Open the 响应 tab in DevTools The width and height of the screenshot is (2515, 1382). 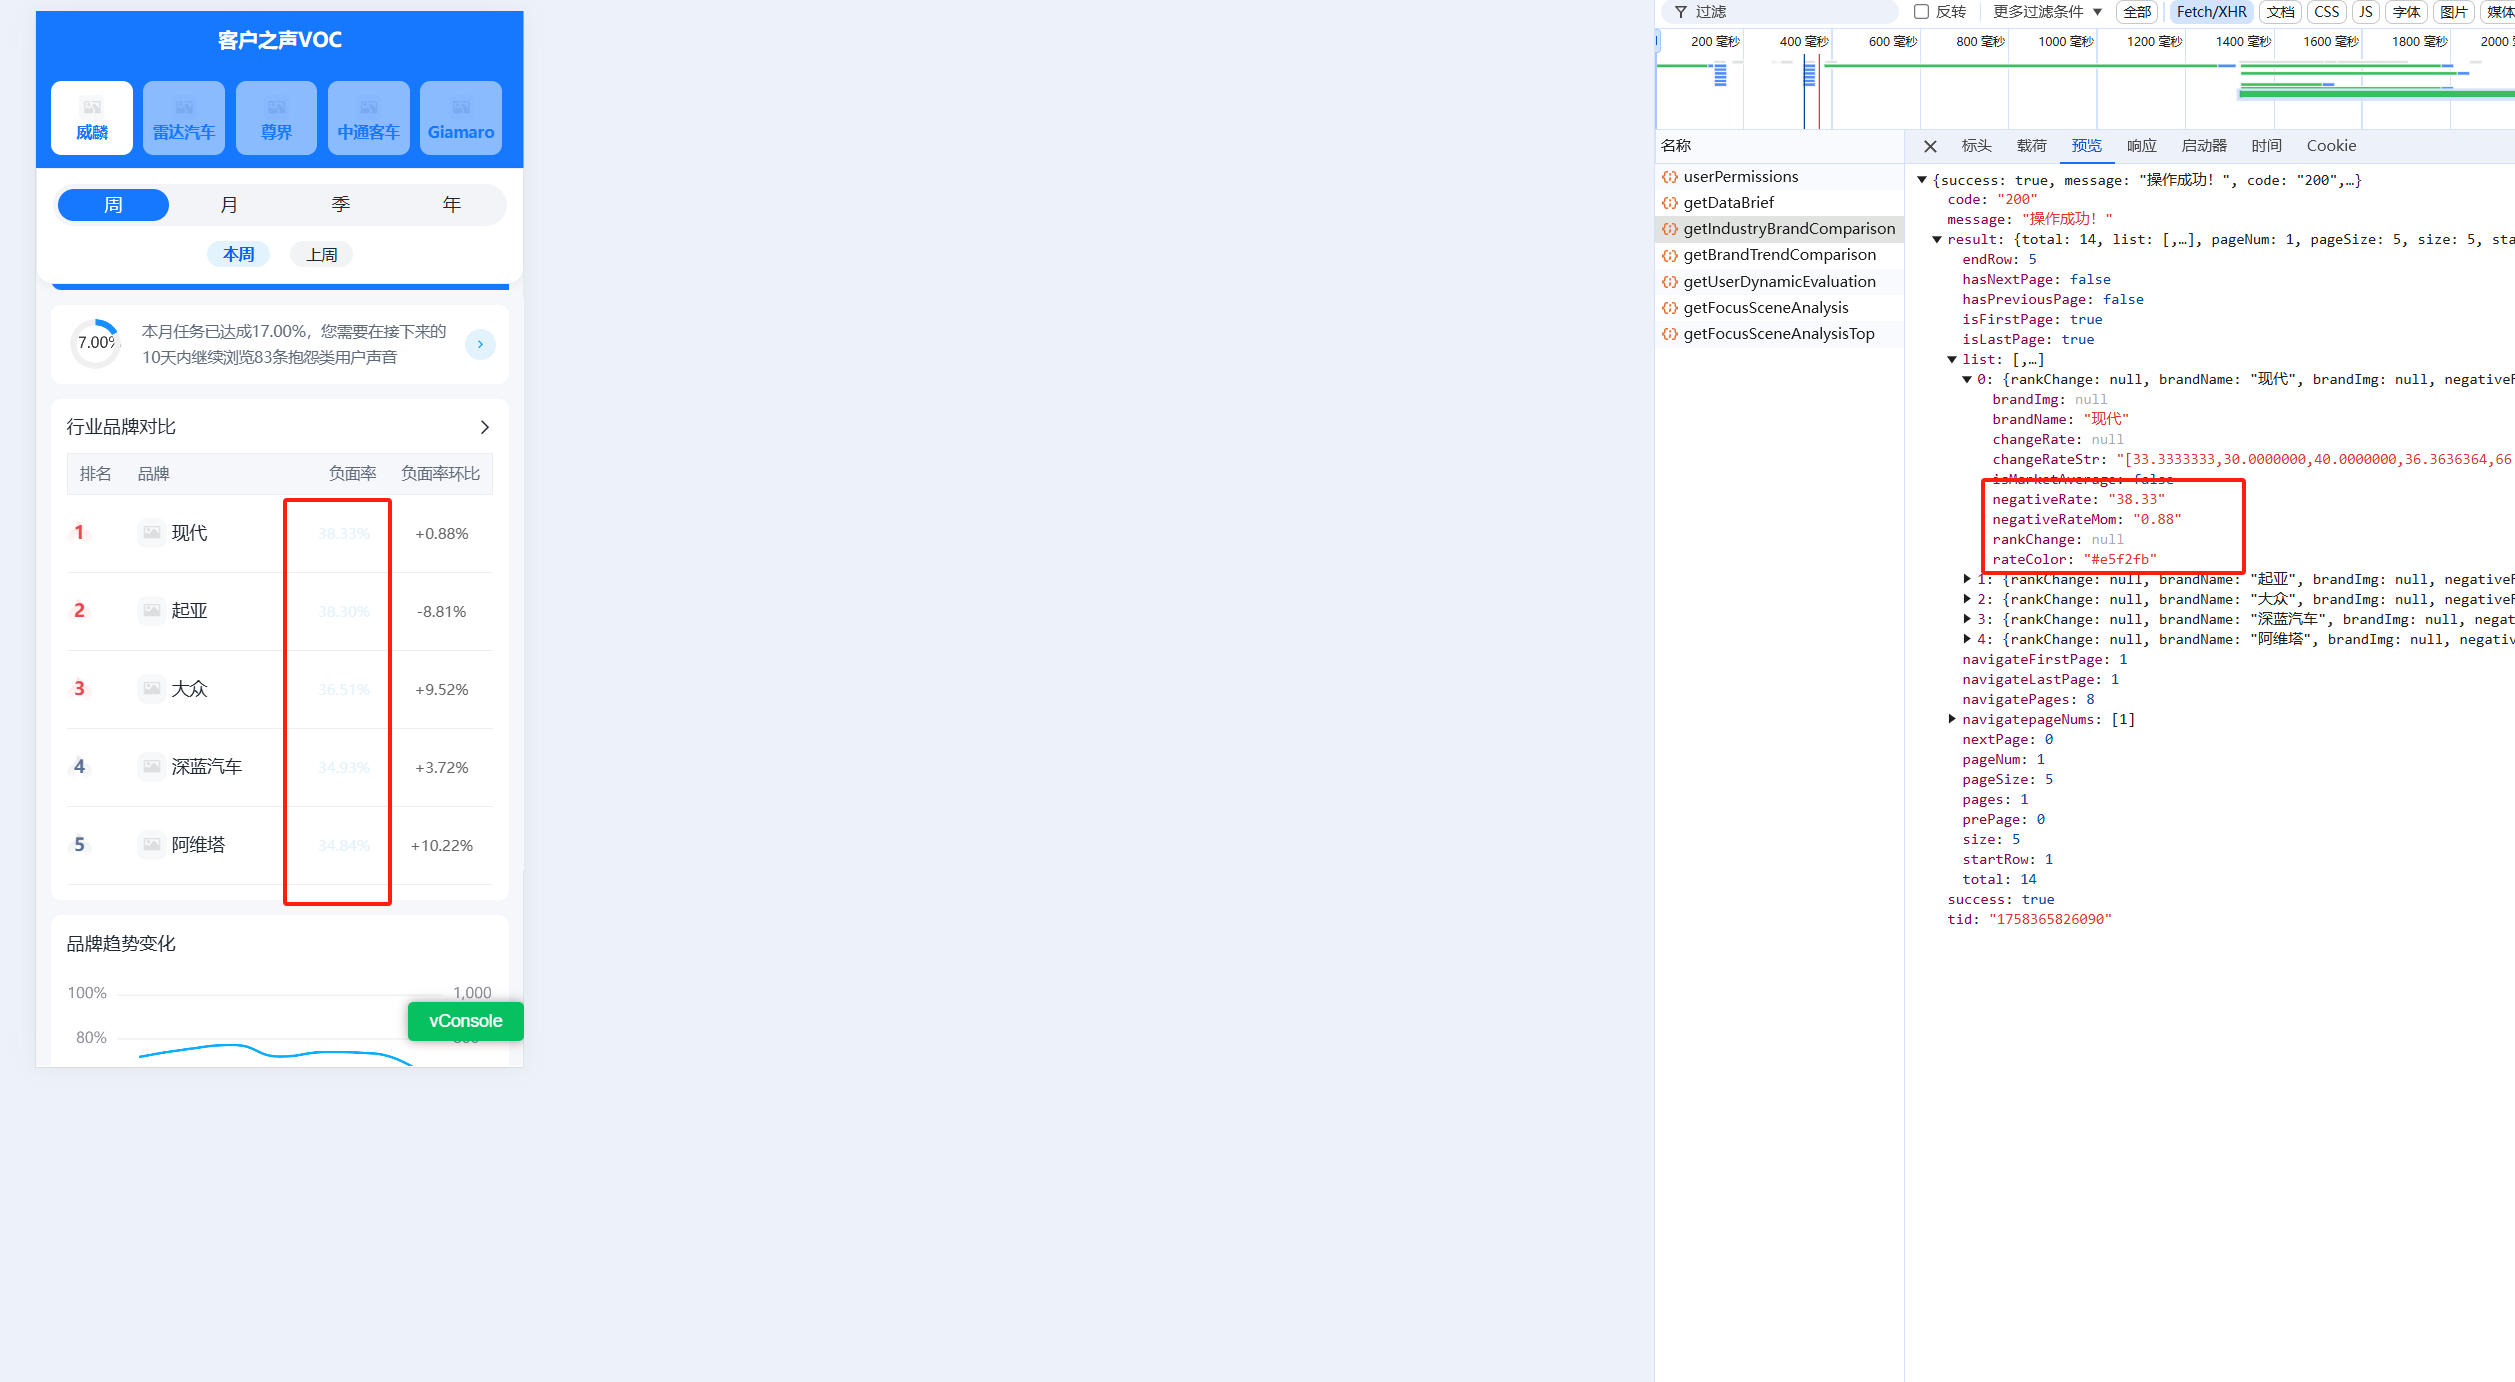coord(2141,146)
